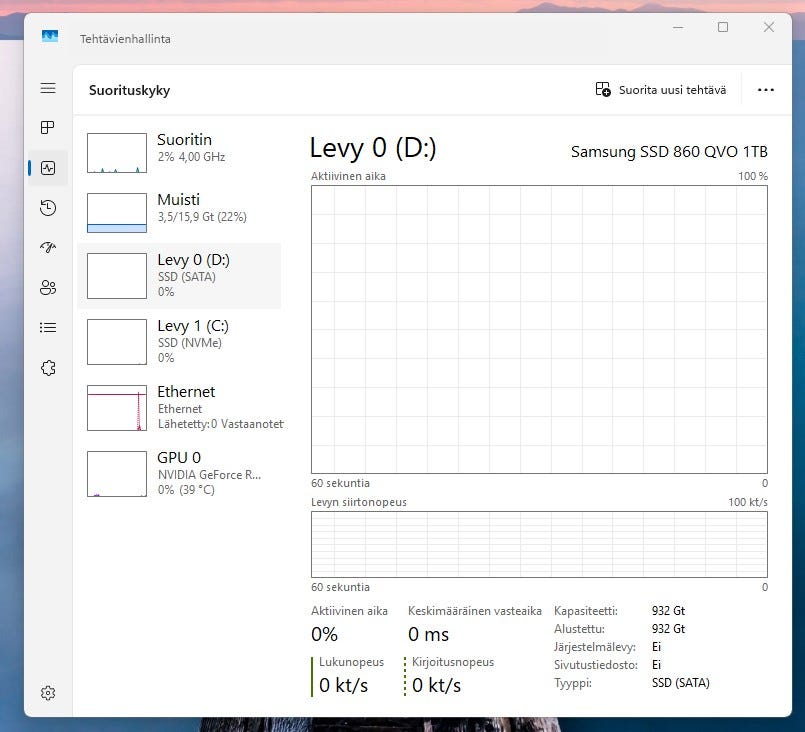Viewport: 805px width, 732px height.
Task: Click the Levyn siirtonopeus transfer graph
Action: [x=539, y=545]
